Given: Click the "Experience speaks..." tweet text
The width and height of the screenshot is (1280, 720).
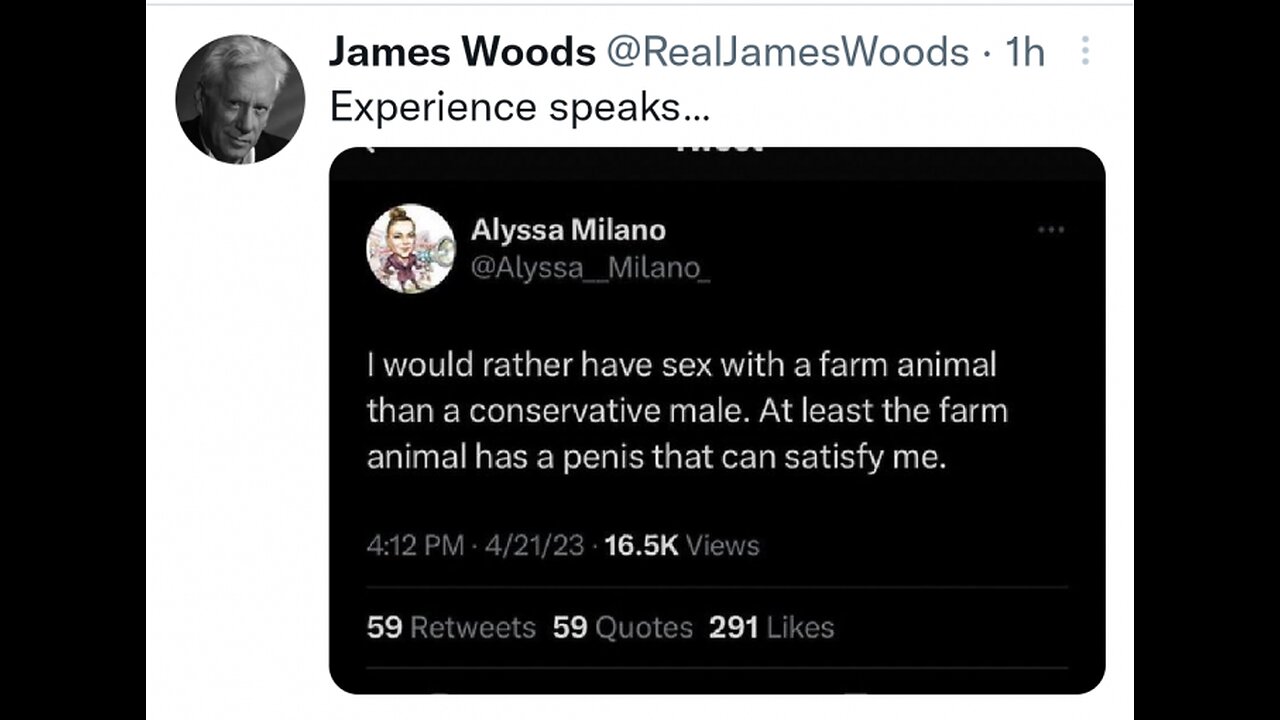Looking at the screenshot, I should [520, 107].
